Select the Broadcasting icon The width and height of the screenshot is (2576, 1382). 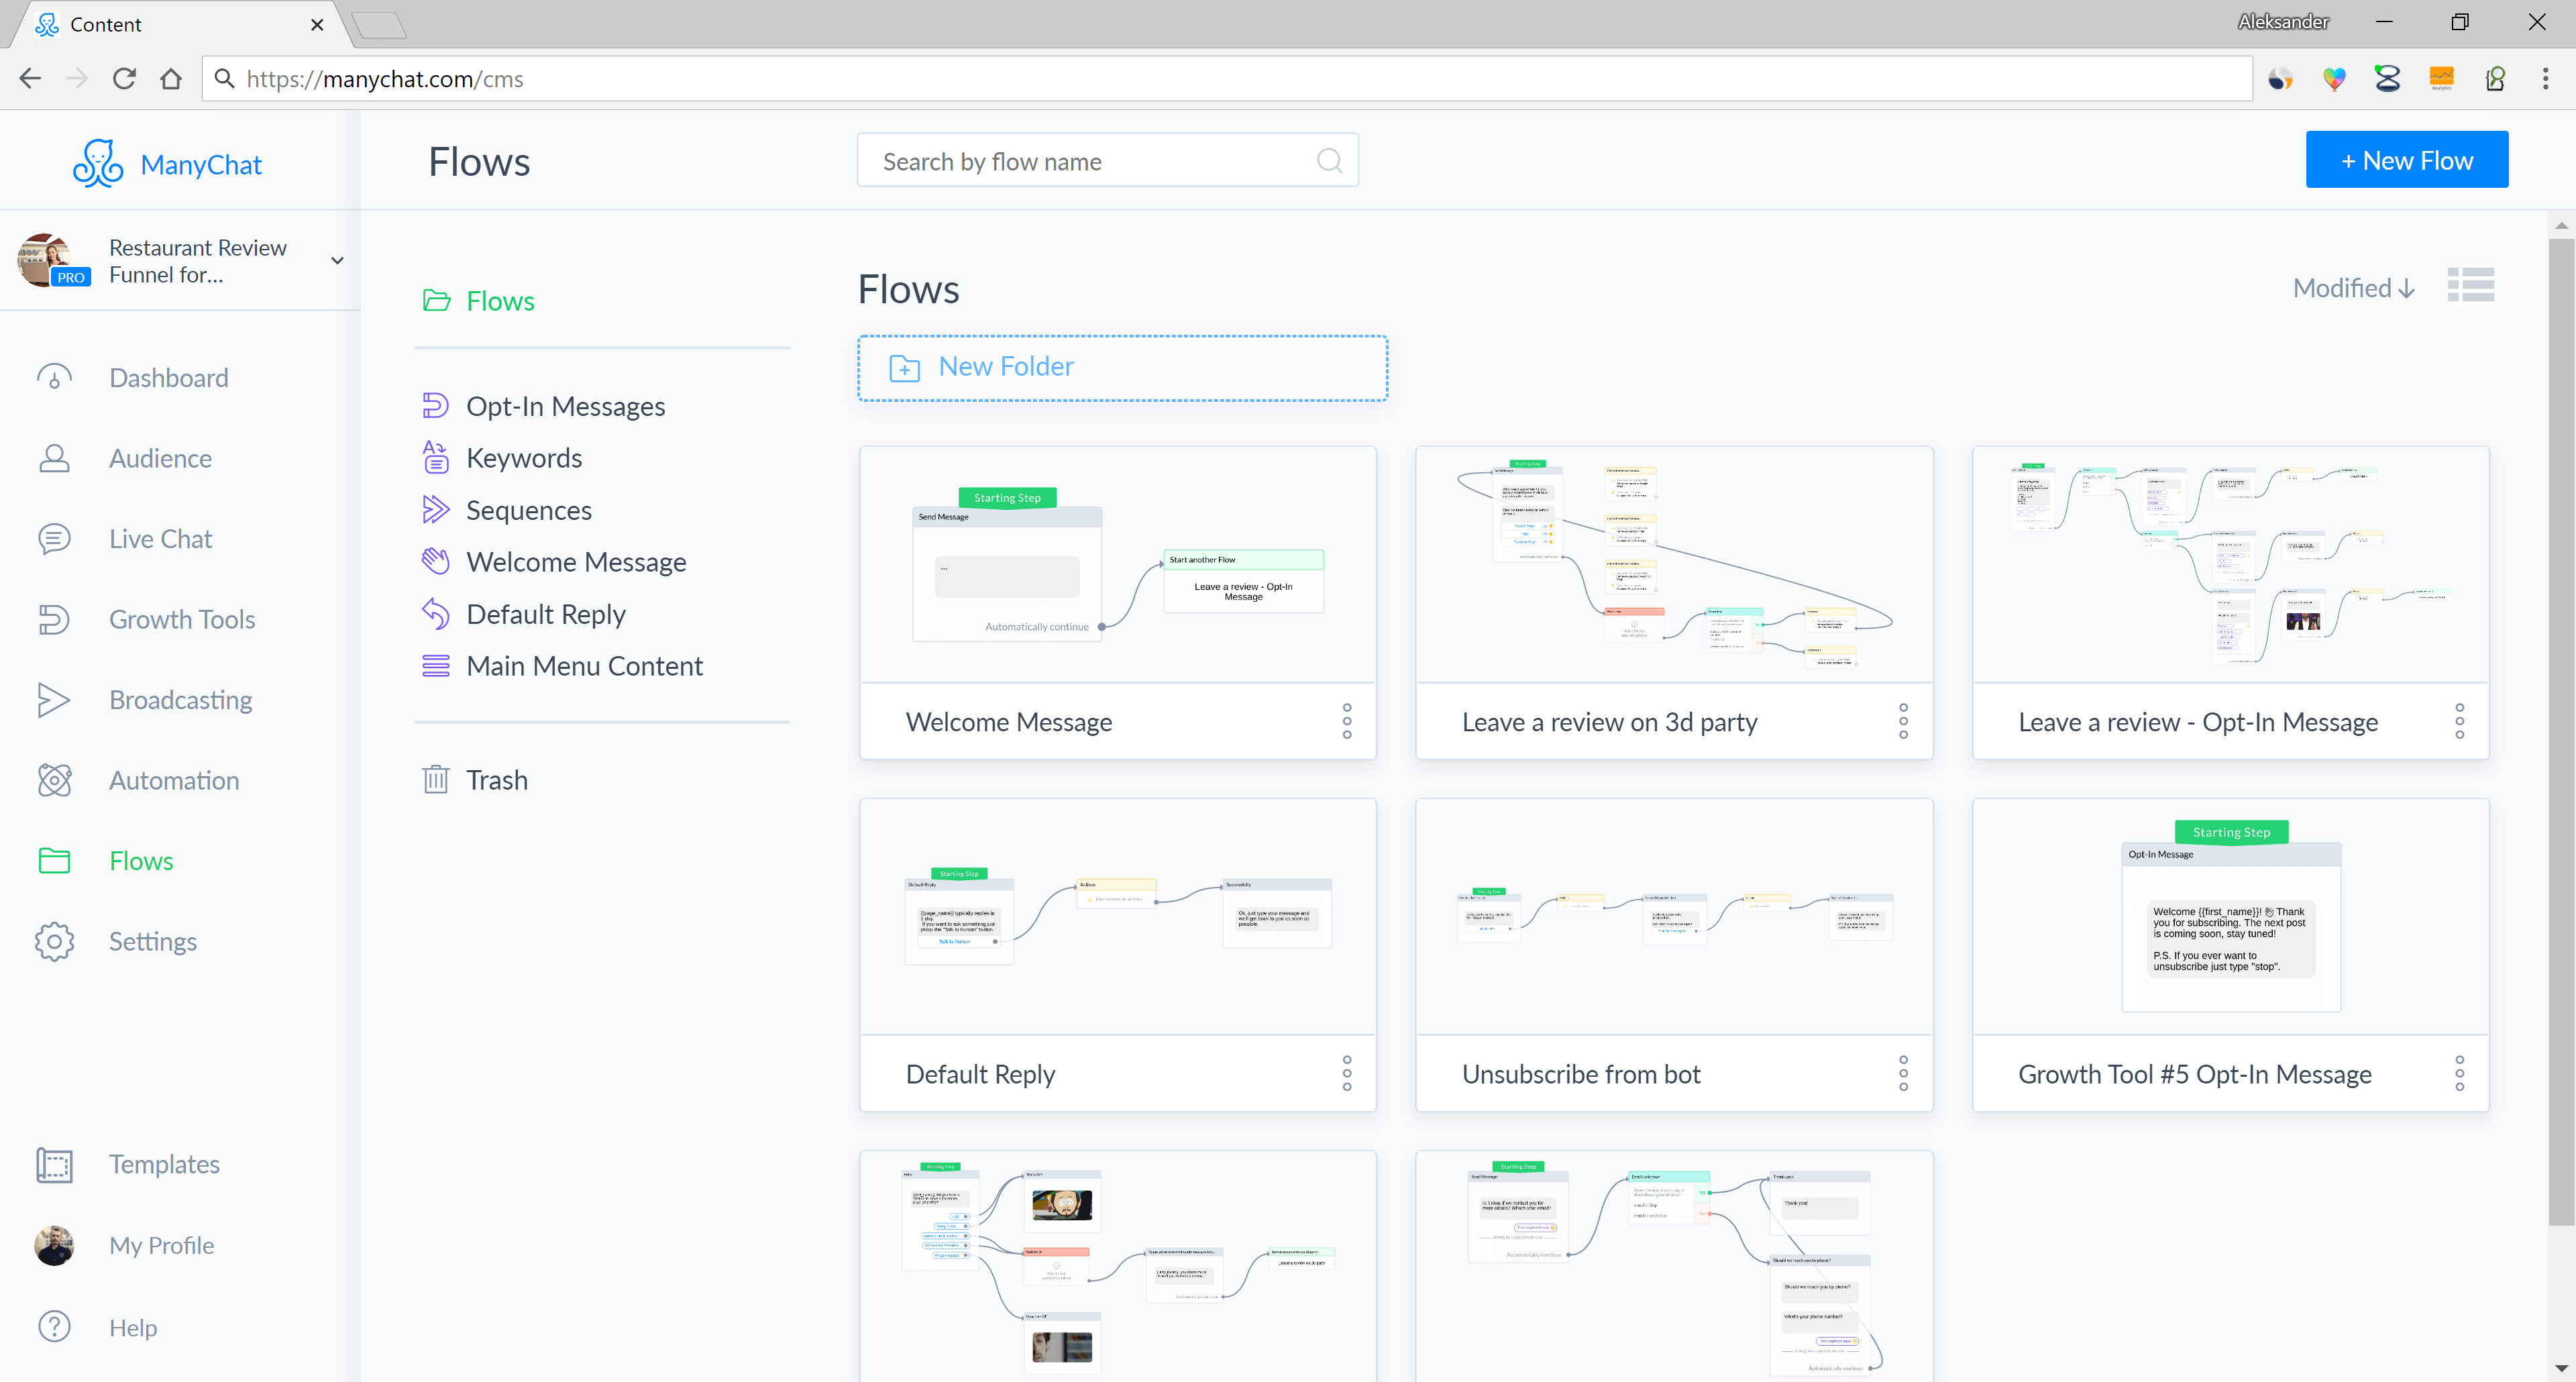tap(51, 698)
